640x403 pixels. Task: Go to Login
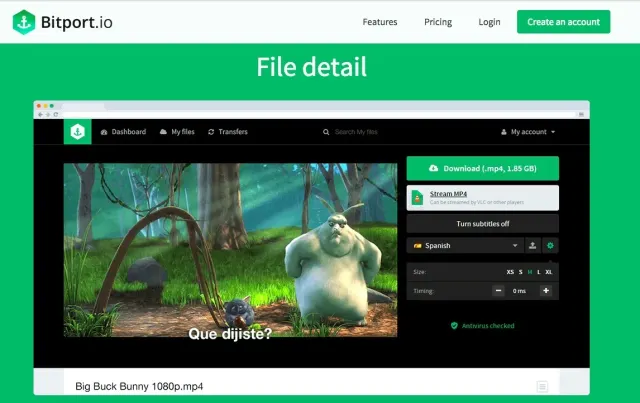click(489, 22)
